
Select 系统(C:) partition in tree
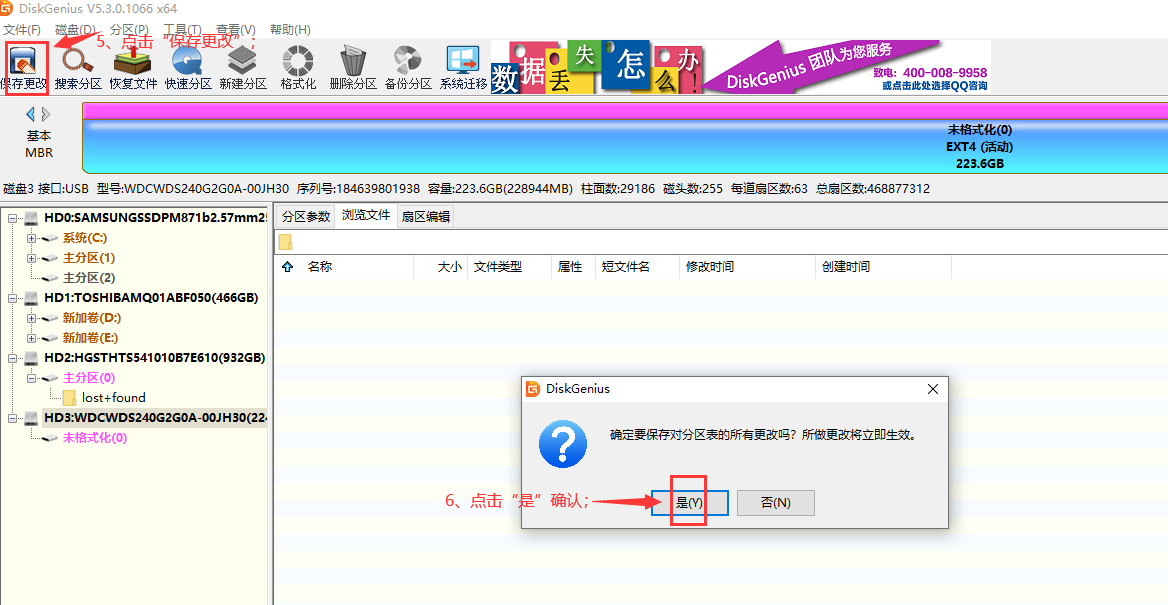(x=84, y=238)
